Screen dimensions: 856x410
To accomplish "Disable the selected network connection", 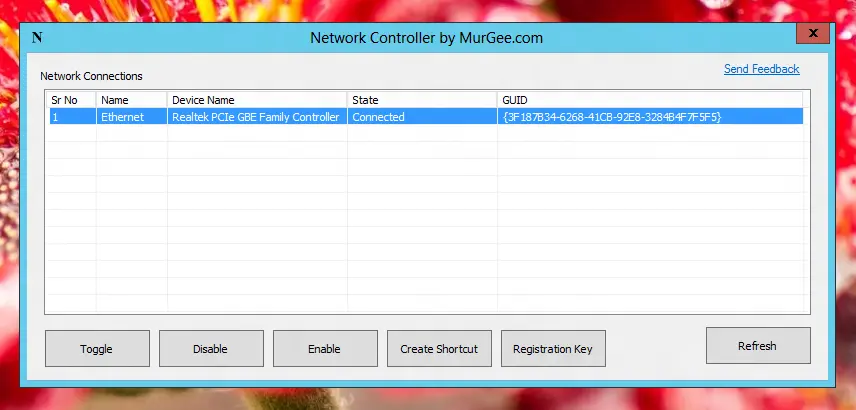I will [211, 348].
